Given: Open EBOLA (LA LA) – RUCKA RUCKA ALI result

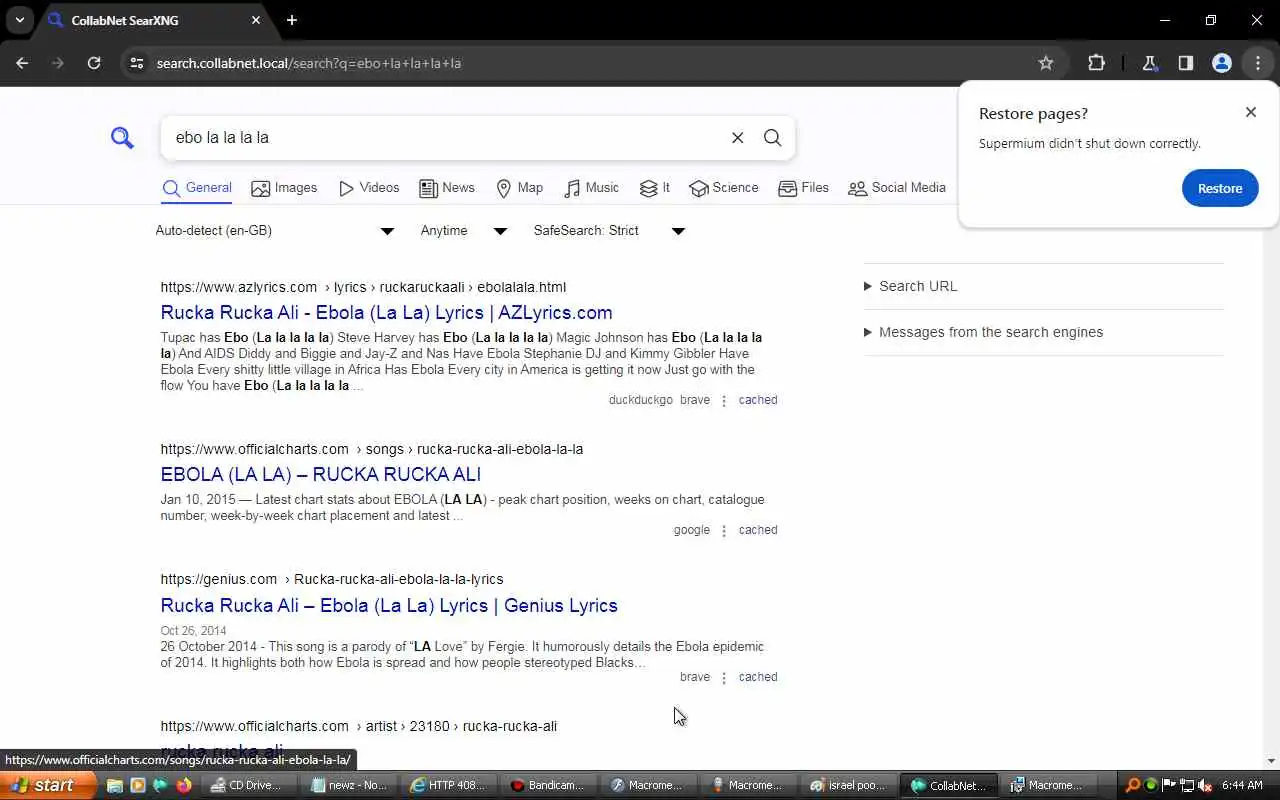Looking at the screenshot, I should (320, 475).
